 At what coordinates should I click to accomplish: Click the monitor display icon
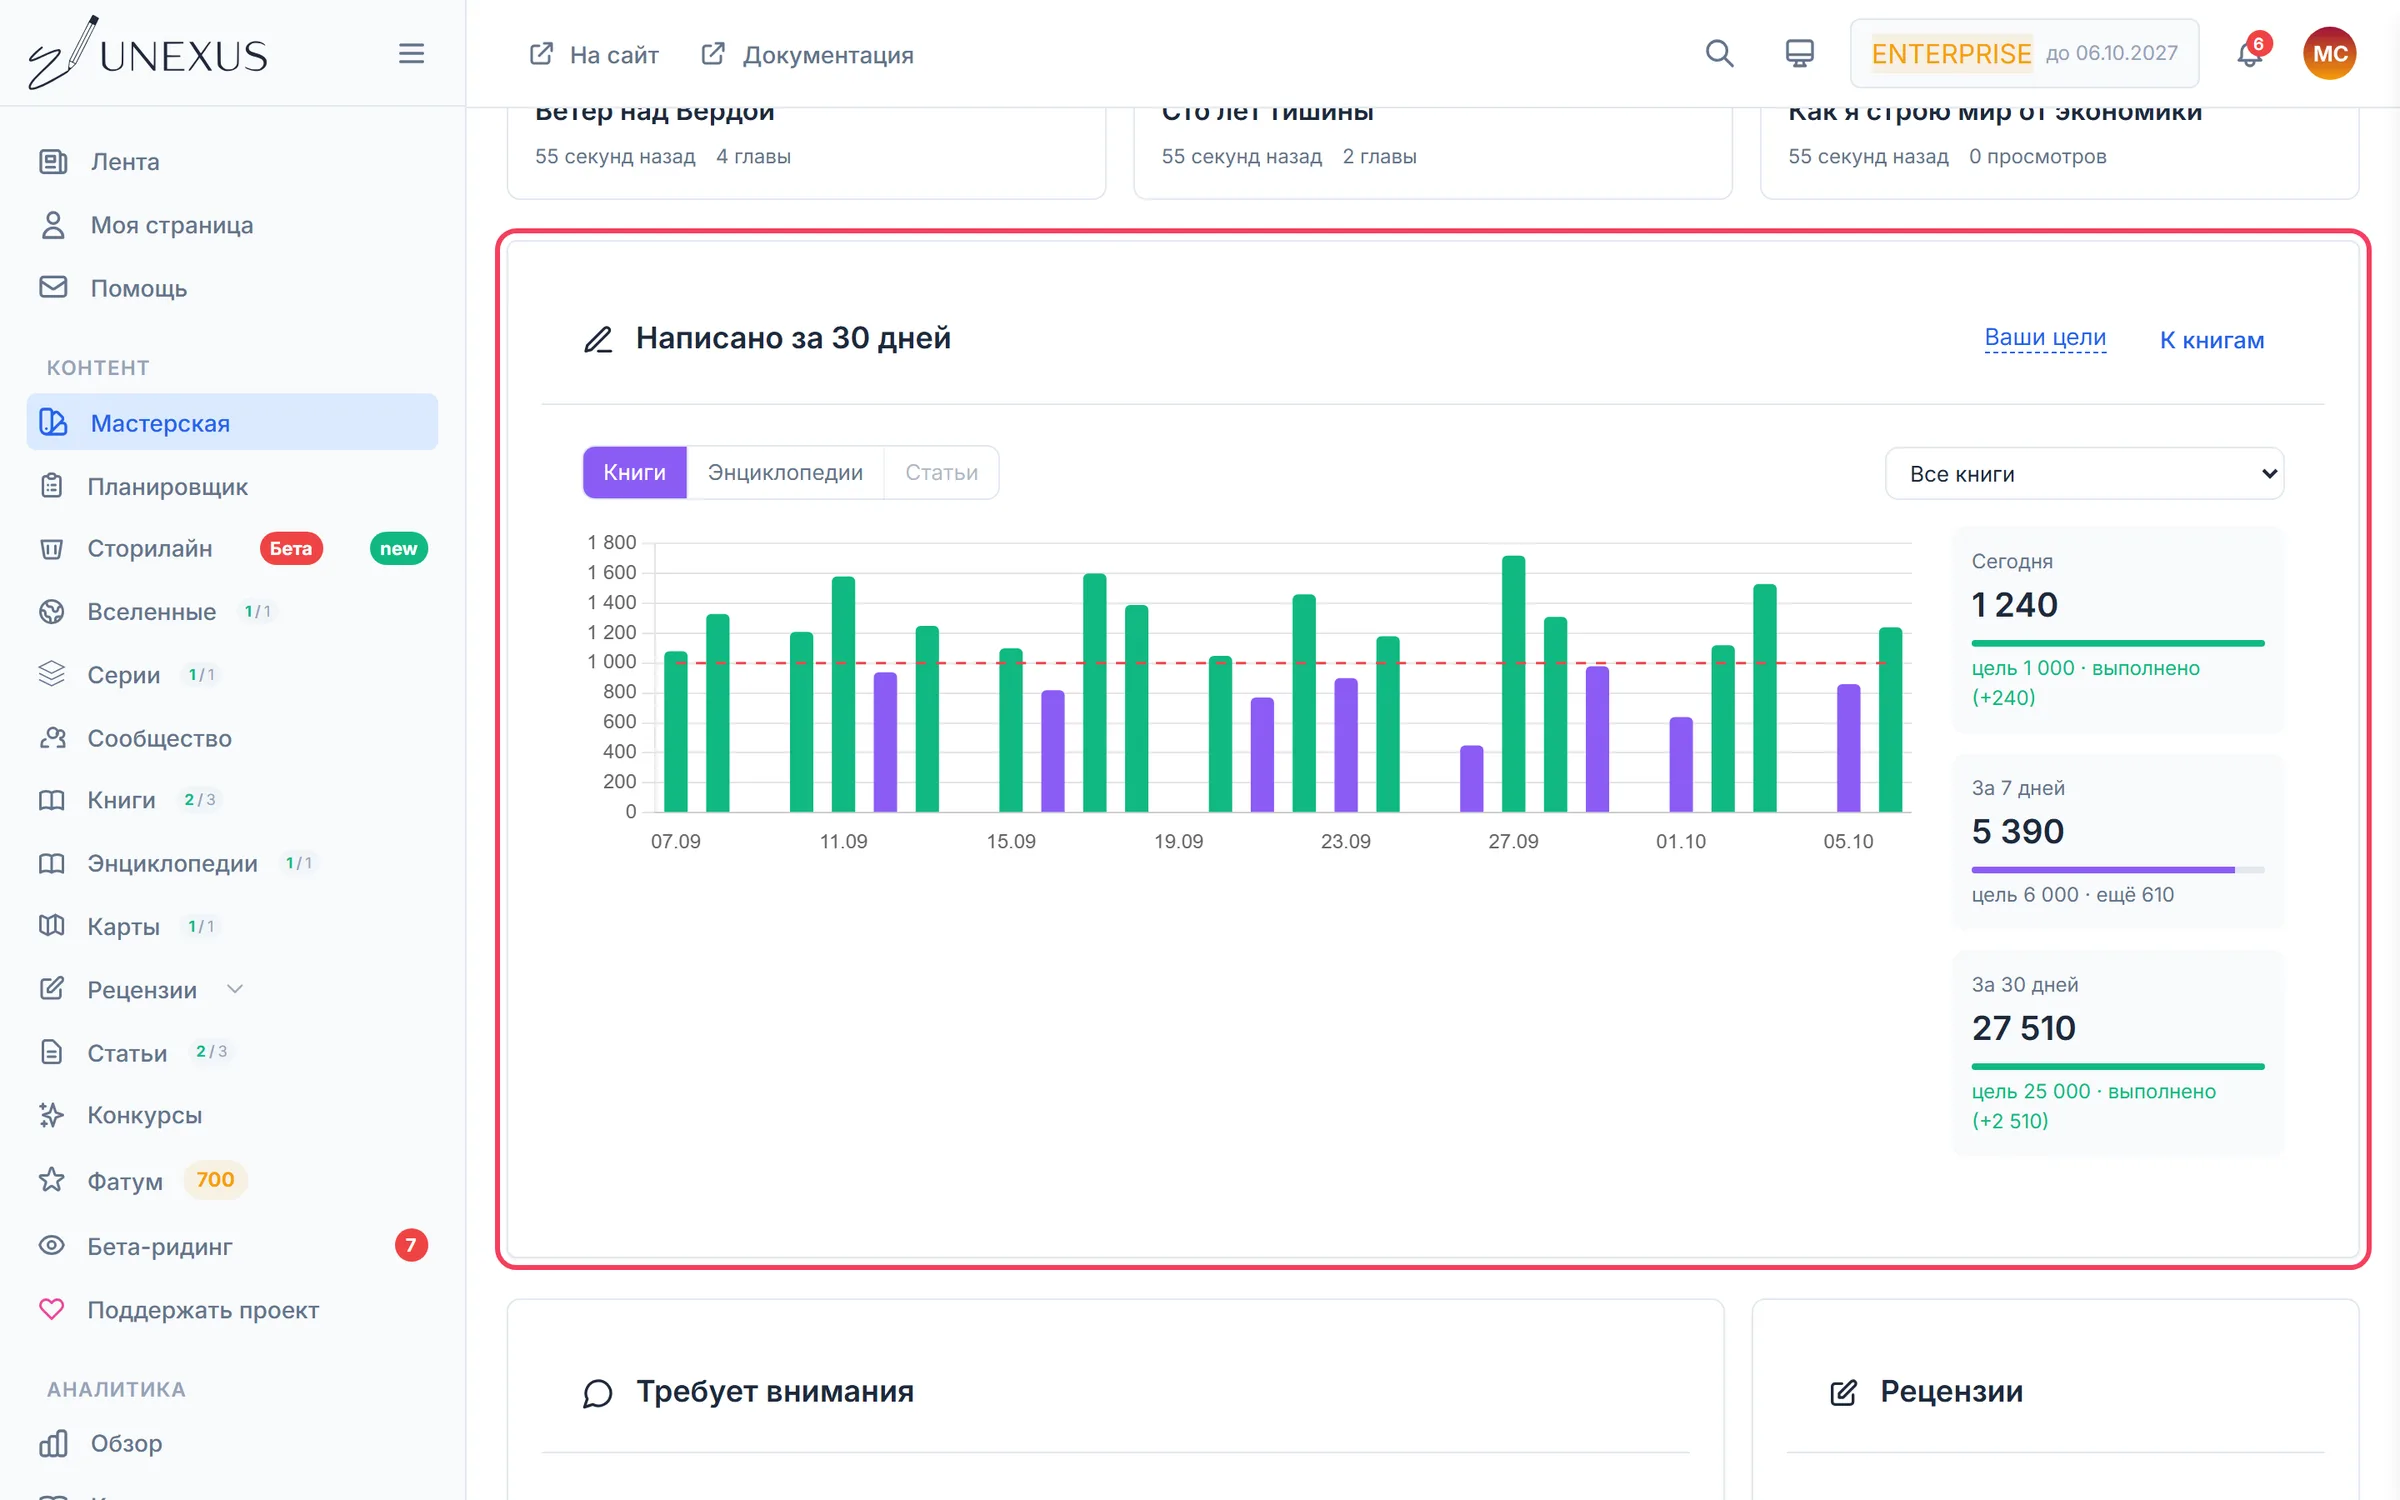(x=1799, y=53)
